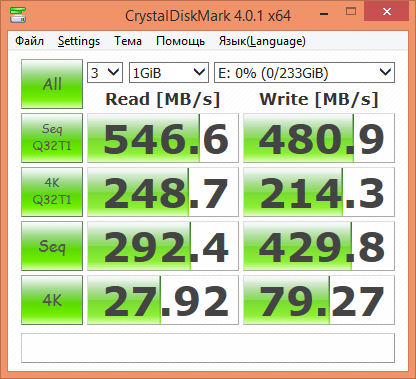Image resolution: width=416 pixels, height=379 pixels.
Task: Click the empty comment text field at bottom
Action: pos(208,348)
